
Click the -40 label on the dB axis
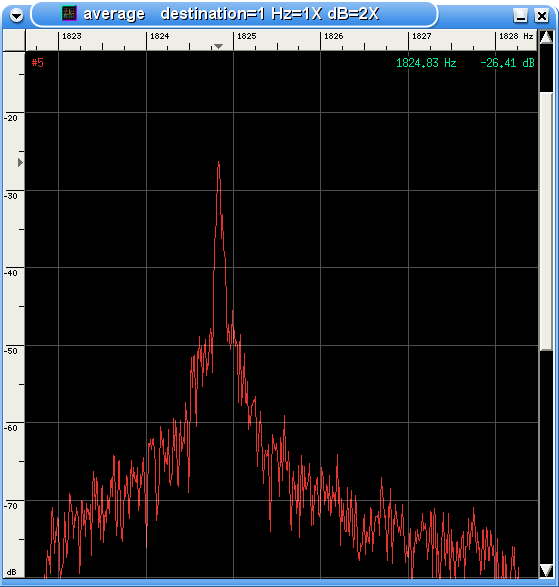[11, 273]
